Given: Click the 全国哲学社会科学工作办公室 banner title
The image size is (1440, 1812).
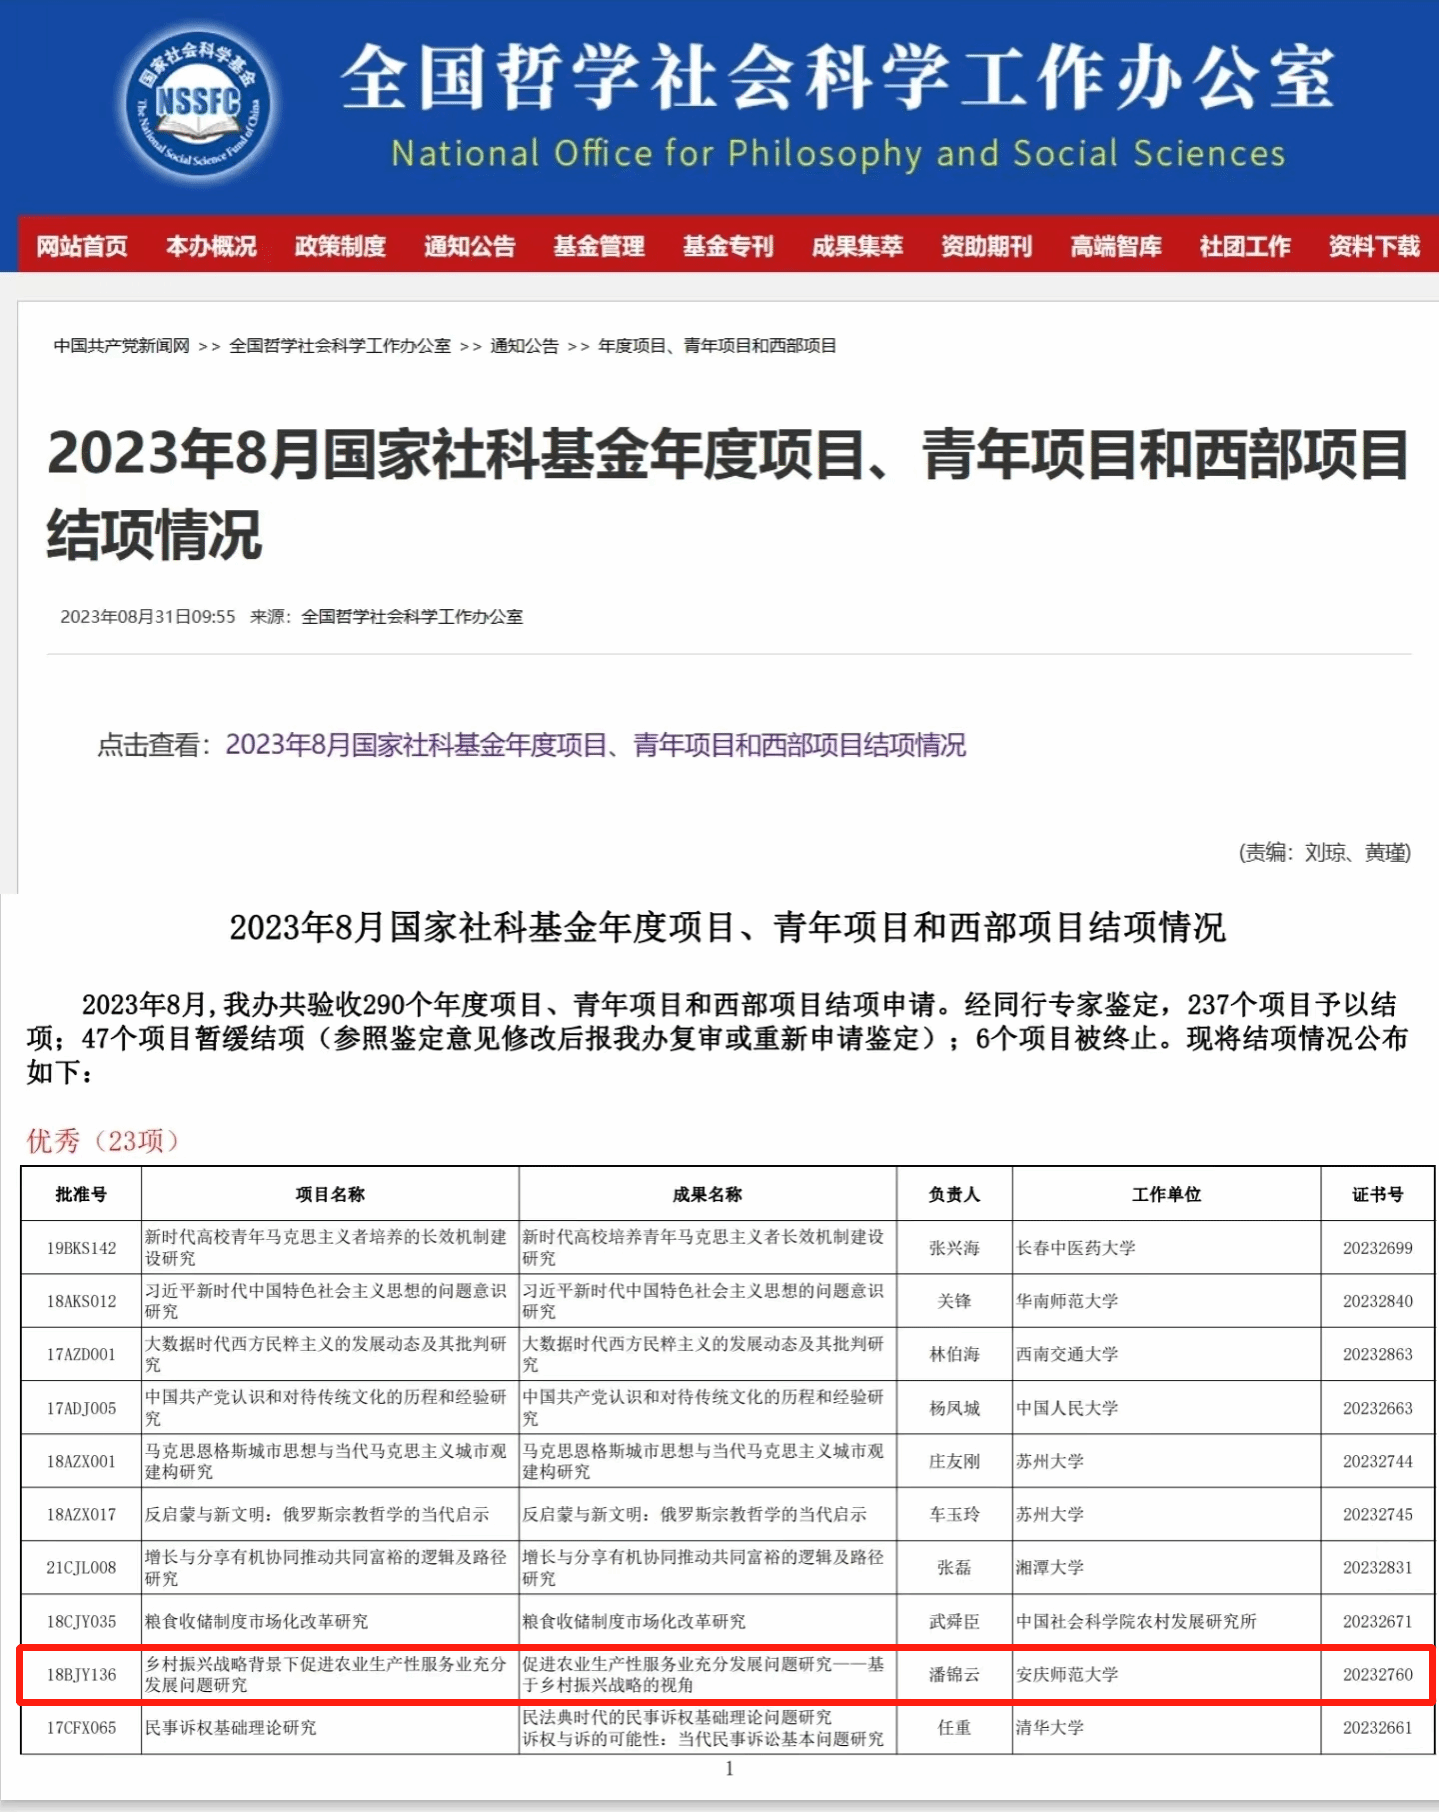Looking at the screenshot, I should point(837,78).
